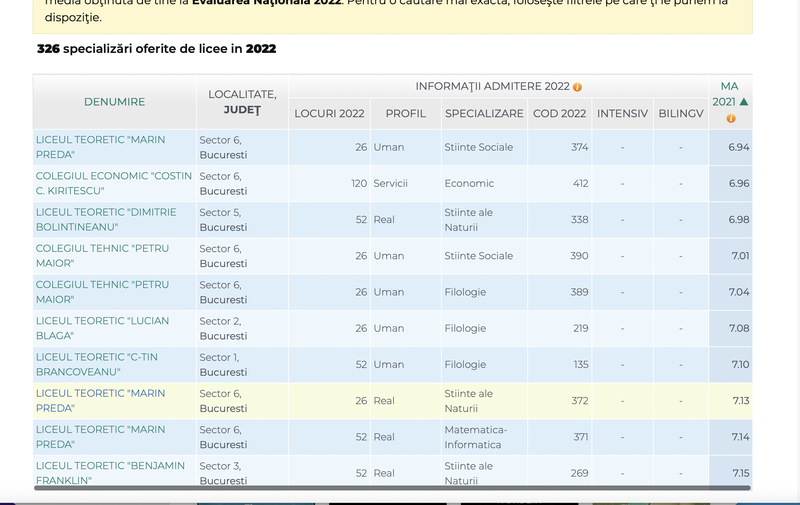The image size is (800, 505).
Task: Click the Cod 2022 column header
Action: [x=559, y=113]
